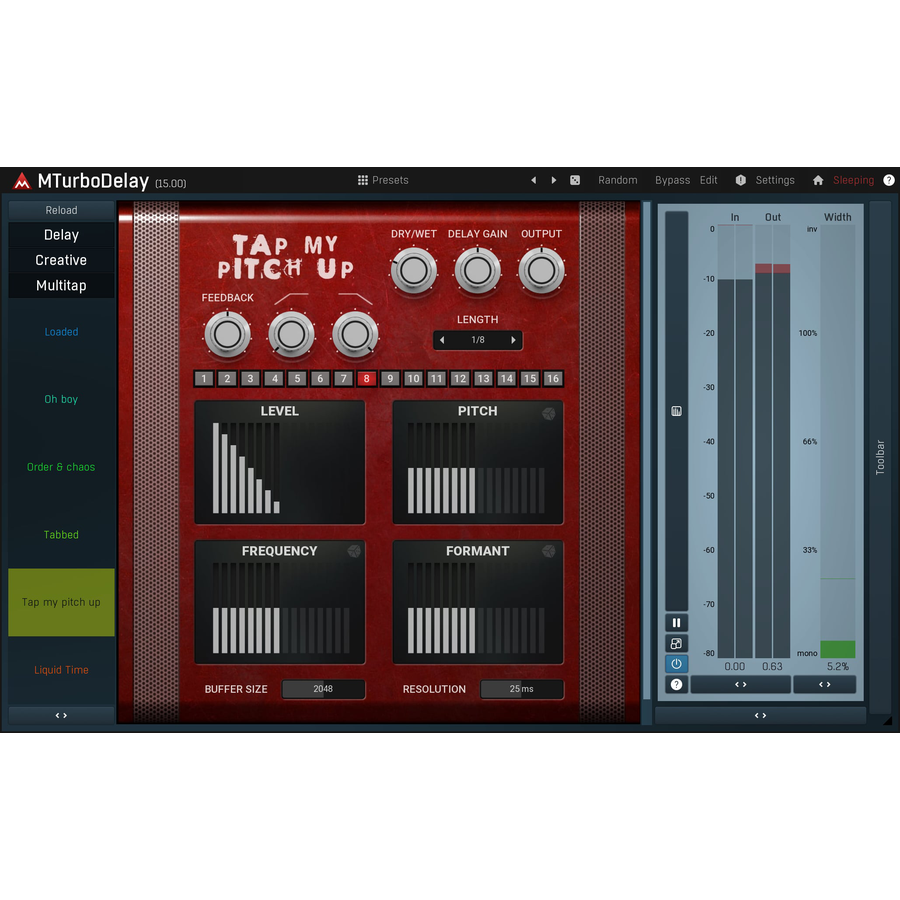Choose the Tabbed preset
This screenshot has width=900, height=900.
pos(61,535)
